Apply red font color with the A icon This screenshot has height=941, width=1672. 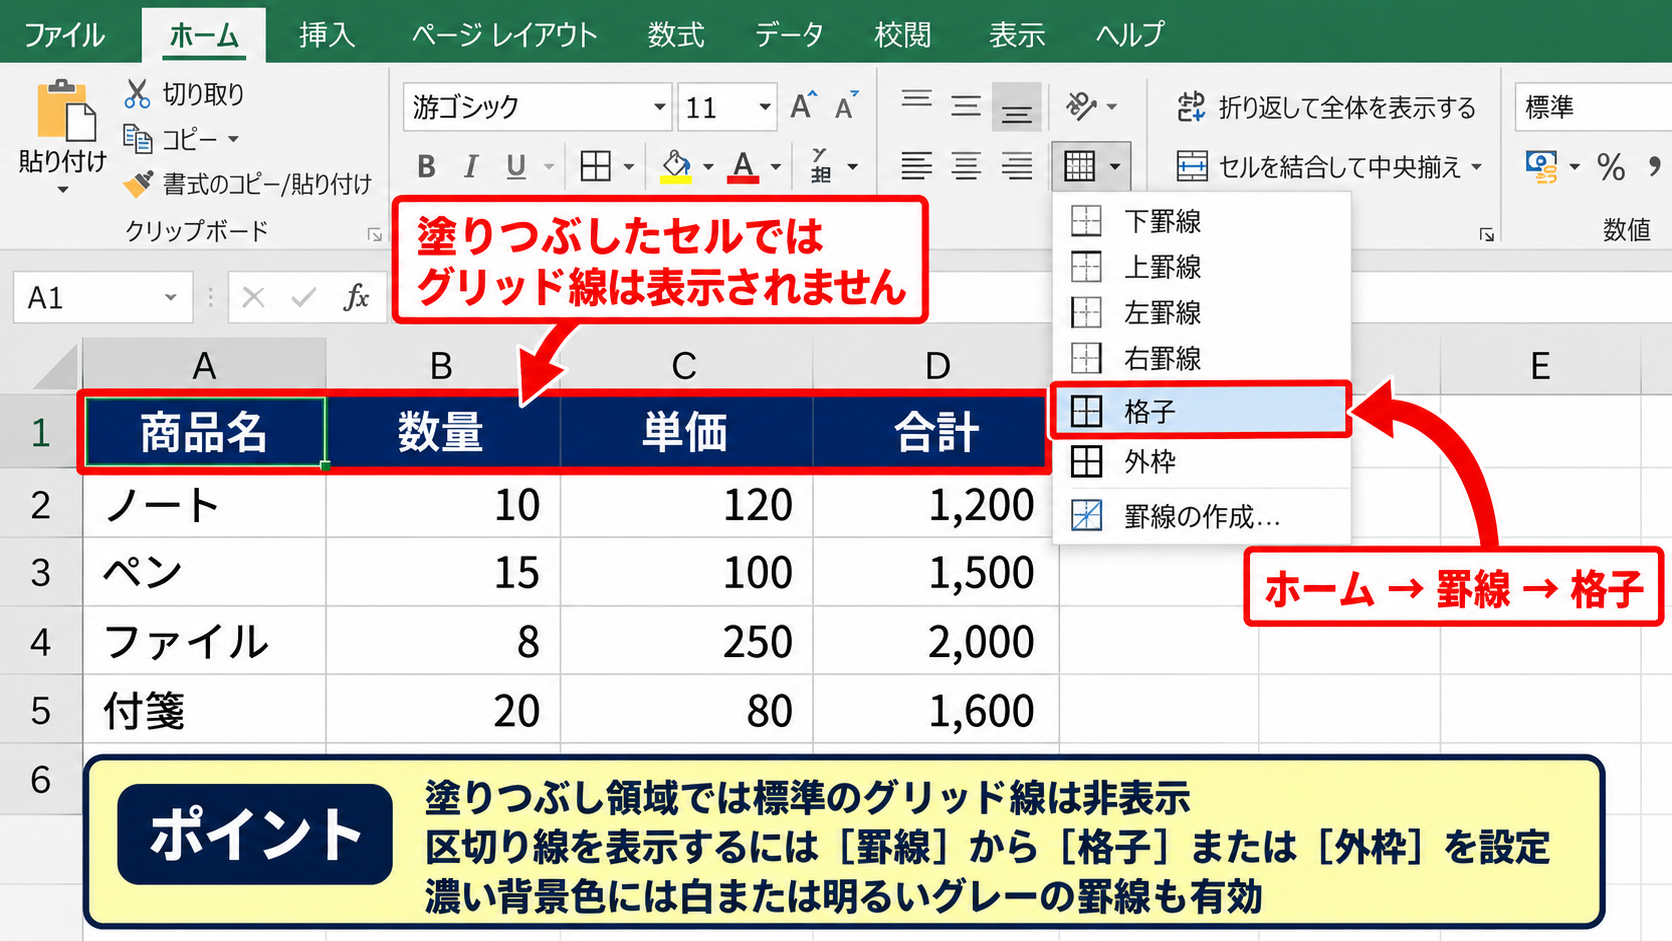[743, 166]
